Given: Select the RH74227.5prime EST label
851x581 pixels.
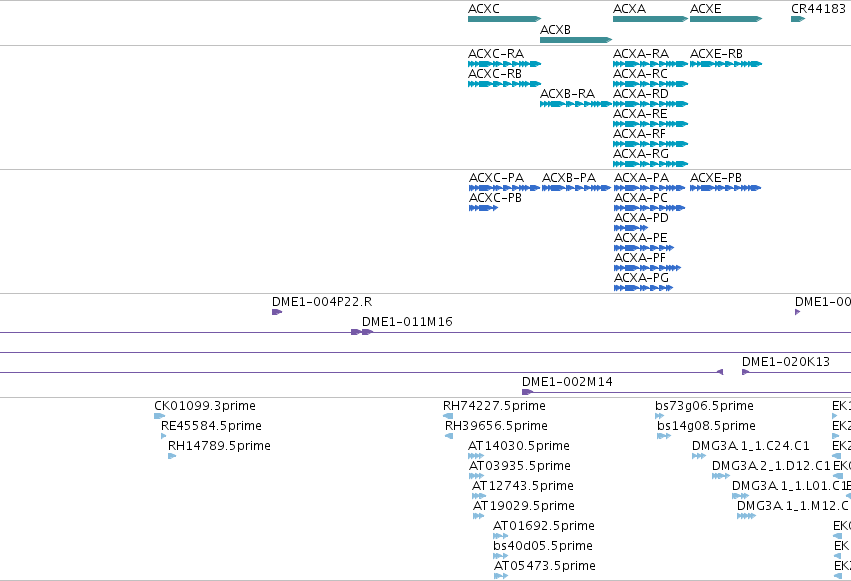Looking at the screenshot, I should 494,406.
